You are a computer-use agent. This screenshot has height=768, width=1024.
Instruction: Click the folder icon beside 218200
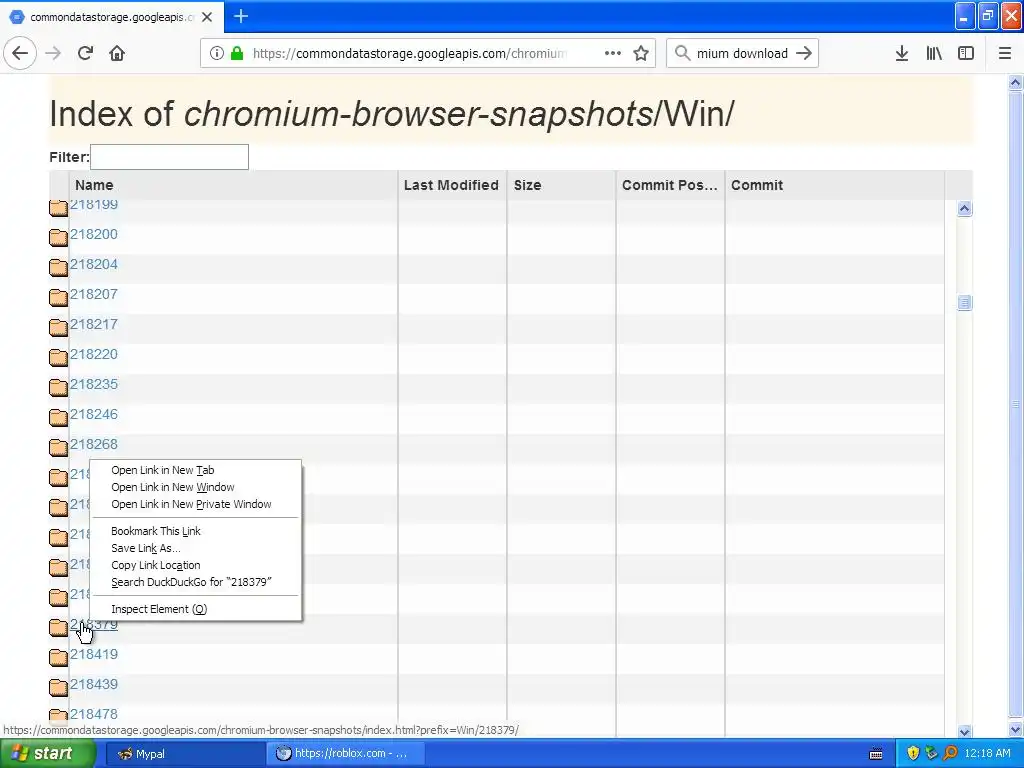[58, 237]
